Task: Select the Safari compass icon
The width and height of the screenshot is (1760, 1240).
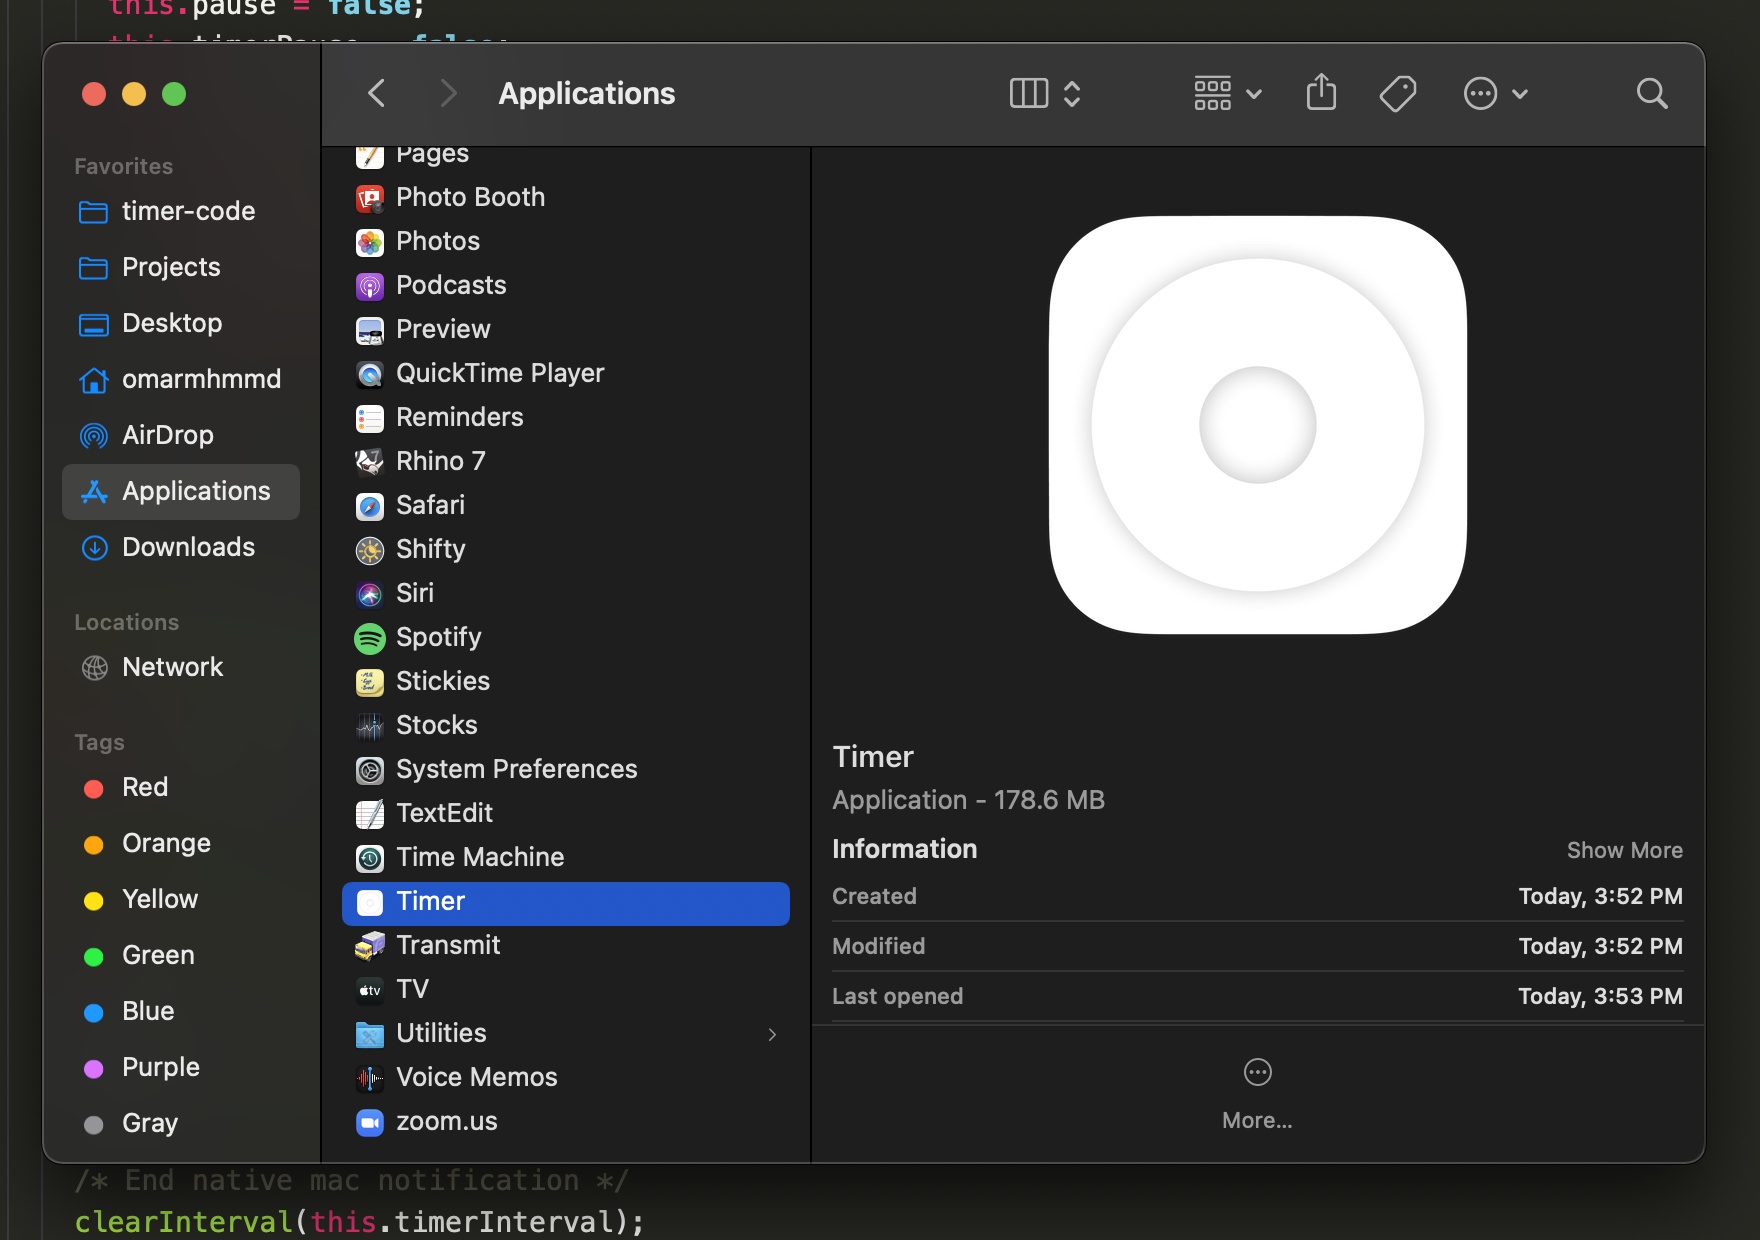Action: point(370,506)
